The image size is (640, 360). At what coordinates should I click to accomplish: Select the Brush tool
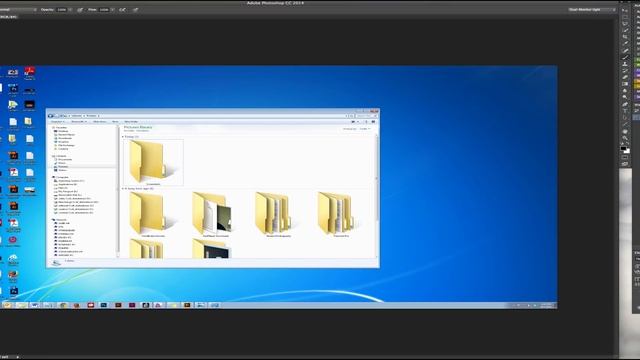coord(625,58)
